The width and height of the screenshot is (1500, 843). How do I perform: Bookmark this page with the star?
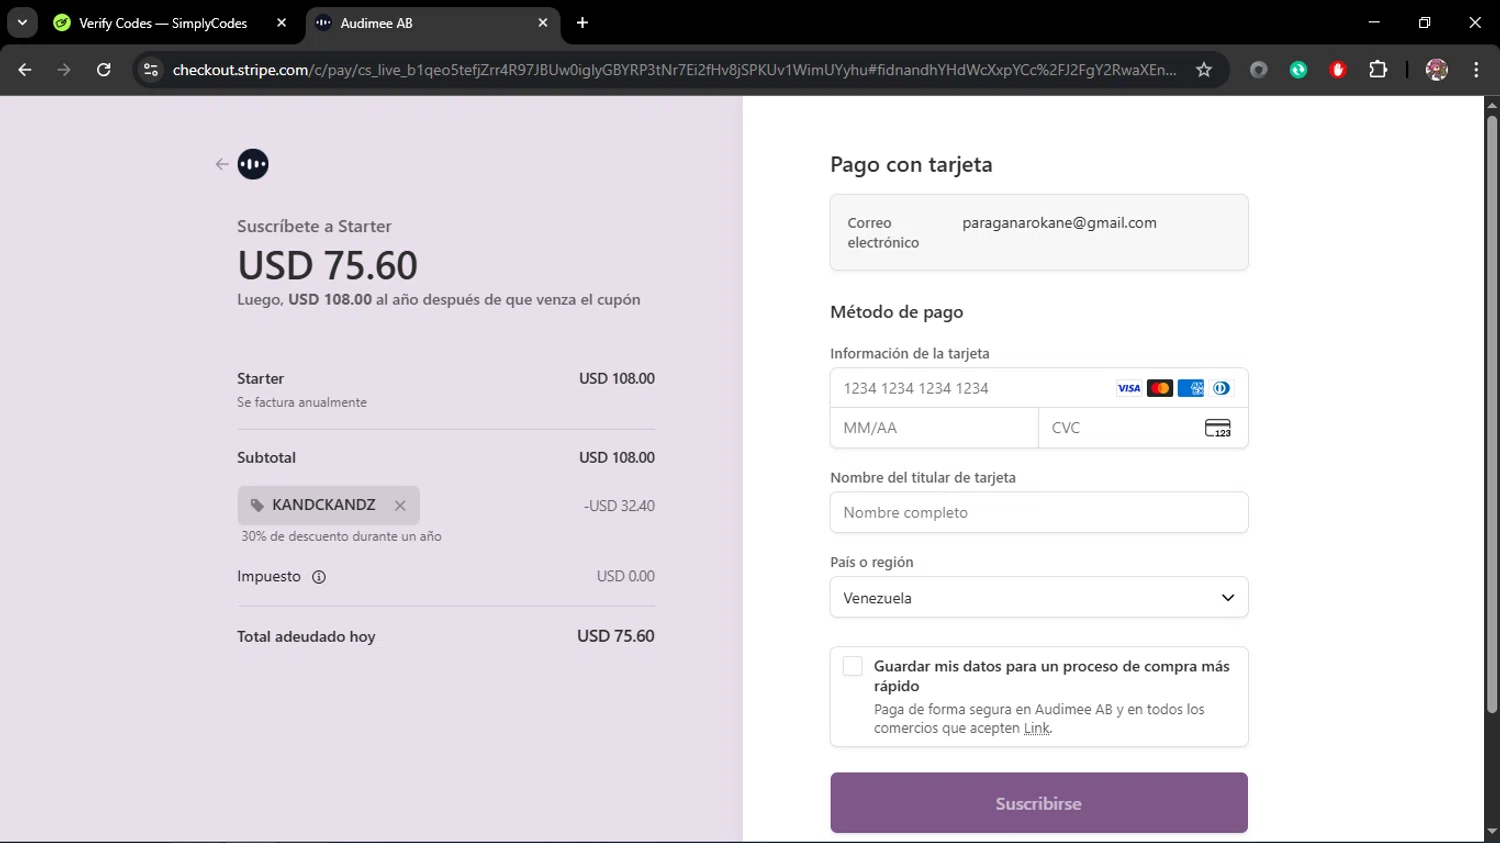[x=1204, y=69]
